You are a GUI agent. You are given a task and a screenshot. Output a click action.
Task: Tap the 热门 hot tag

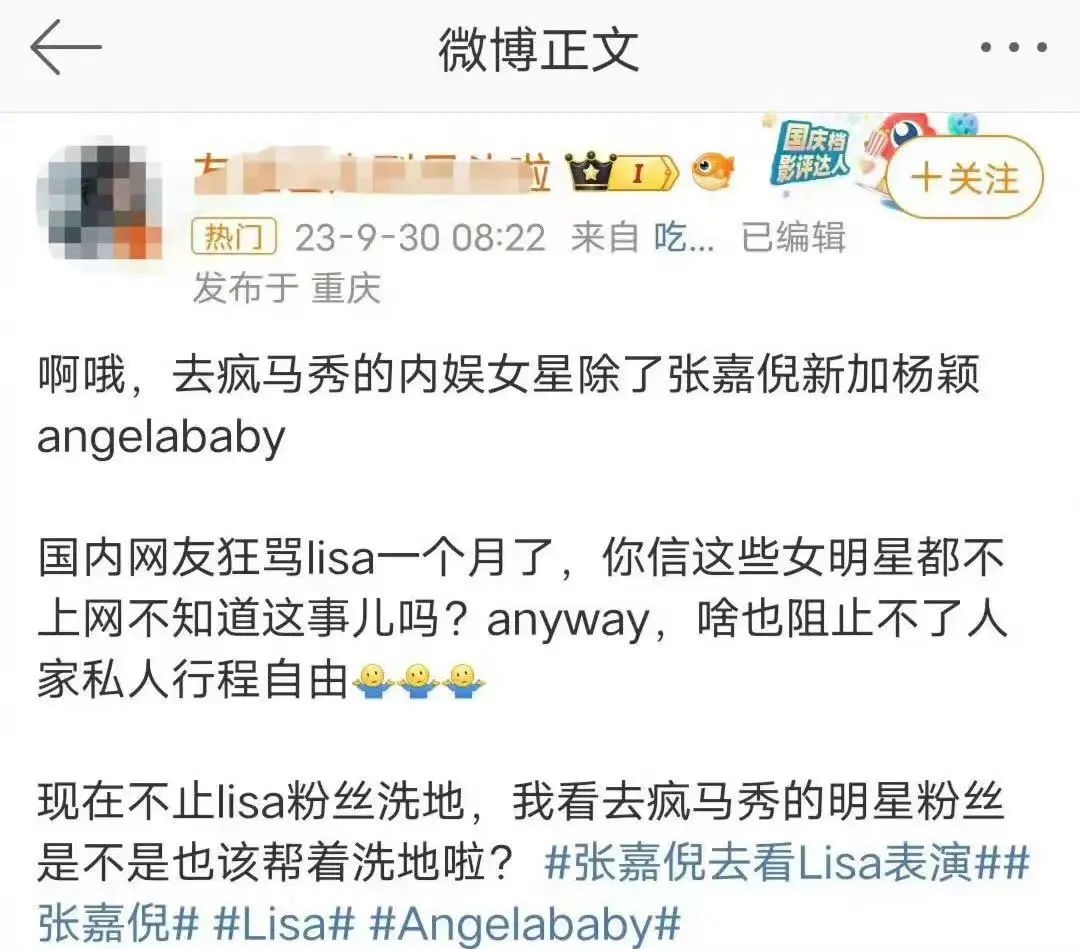click(x=234, y=237)
